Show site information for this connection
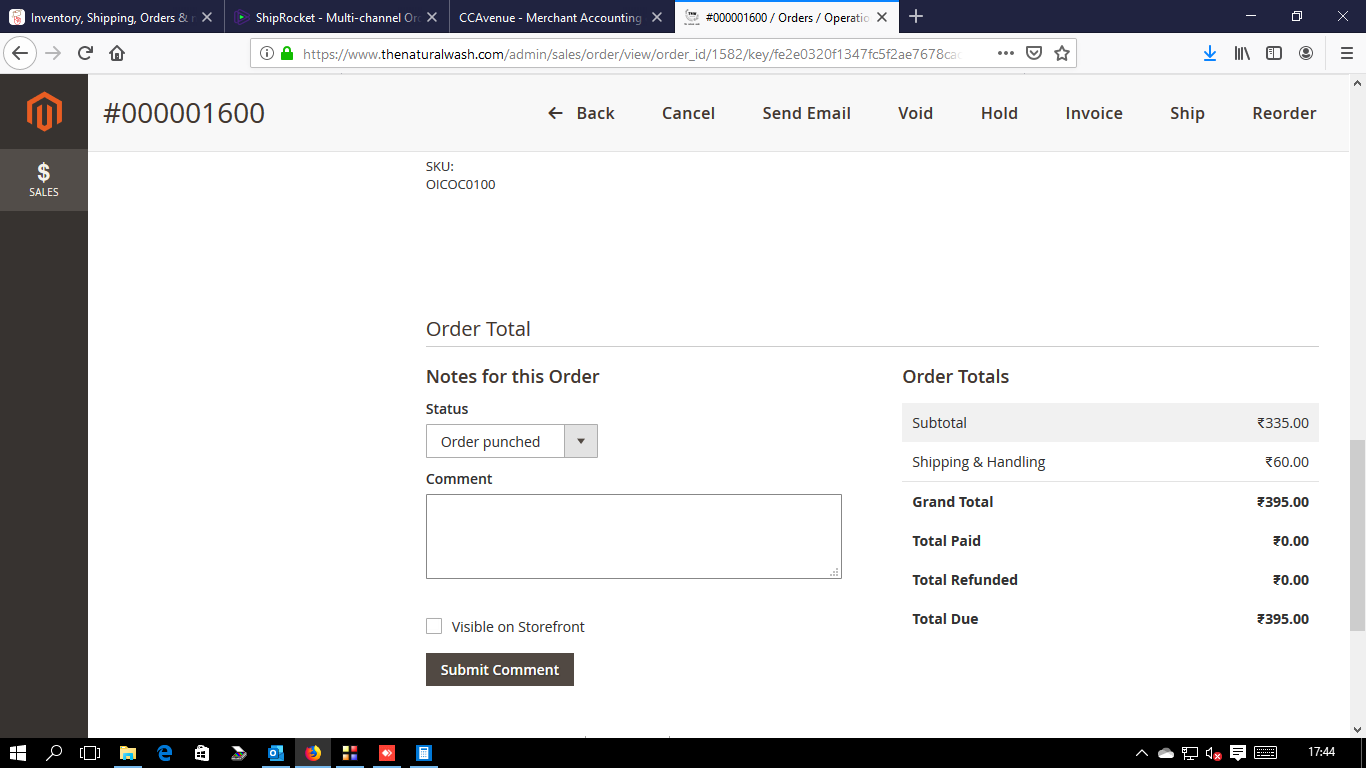Viewport: 1366px width, 768px height. coord(267,54)
